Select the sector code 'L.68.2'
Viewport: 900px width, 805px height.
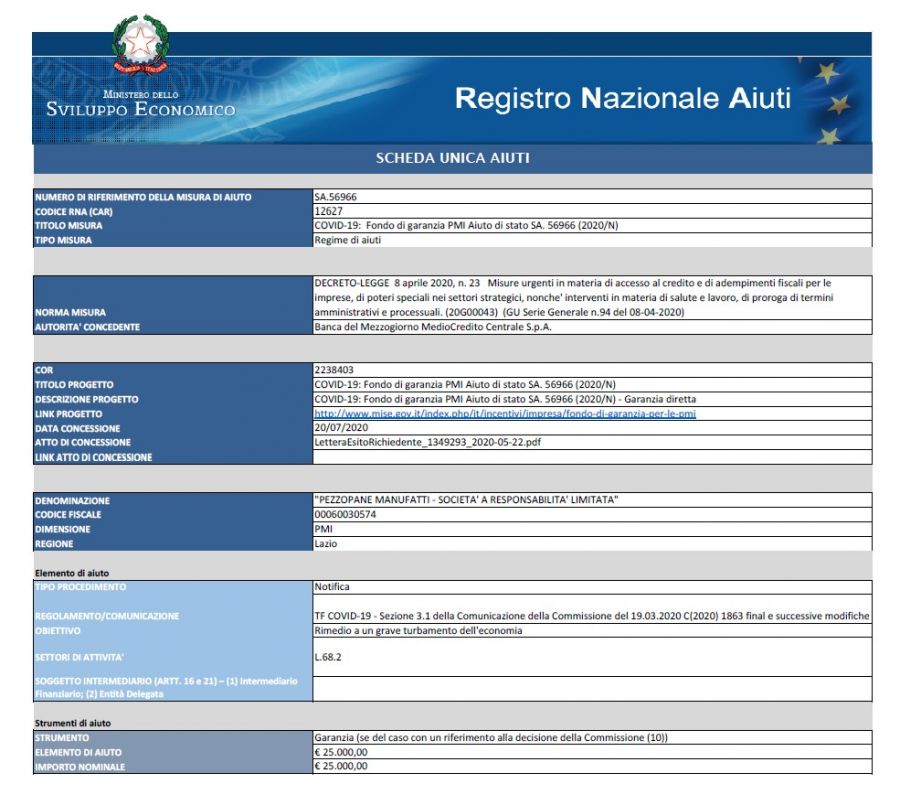327,657
